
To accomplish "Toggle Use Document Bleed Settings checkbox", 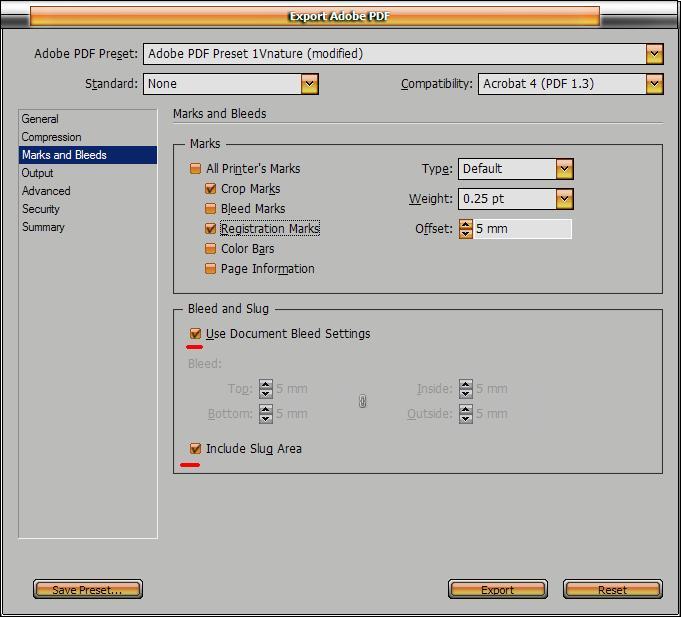I will pos(195,334).
